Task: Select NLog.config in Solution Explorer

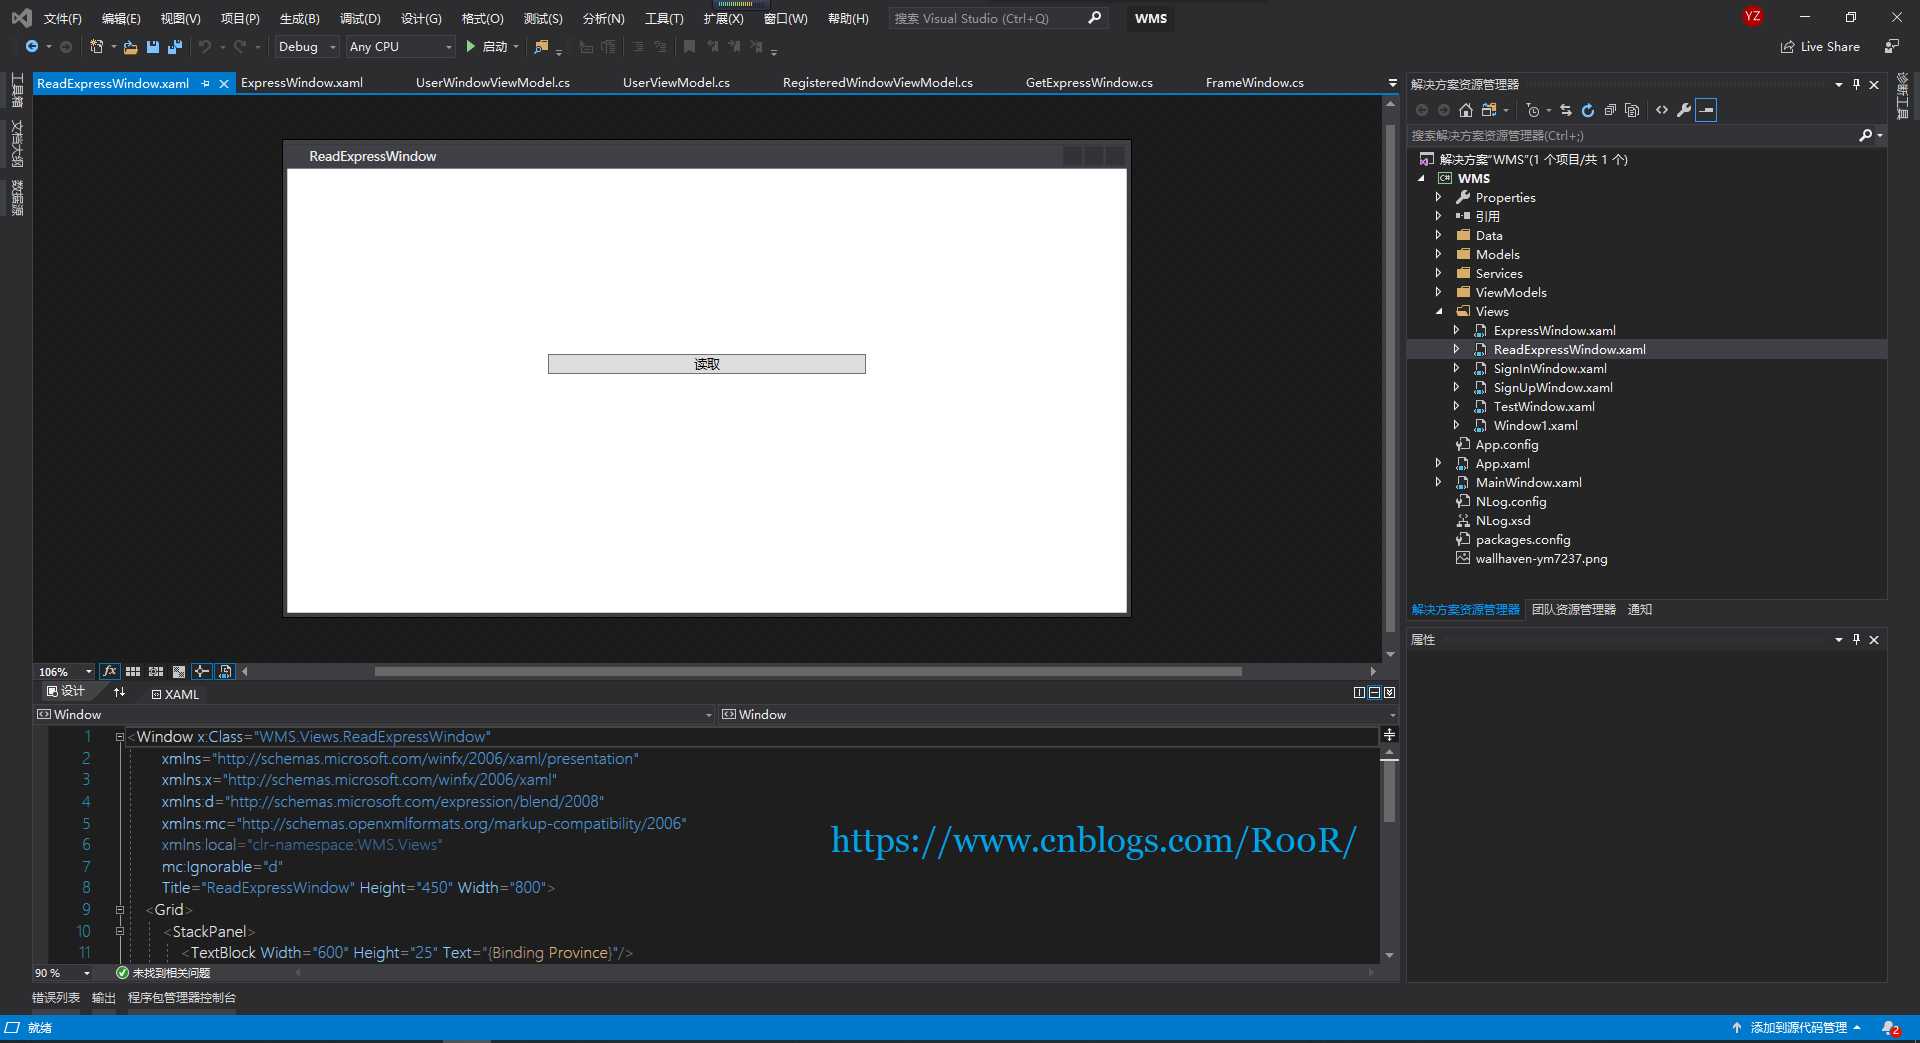Action: (1510, 501)
